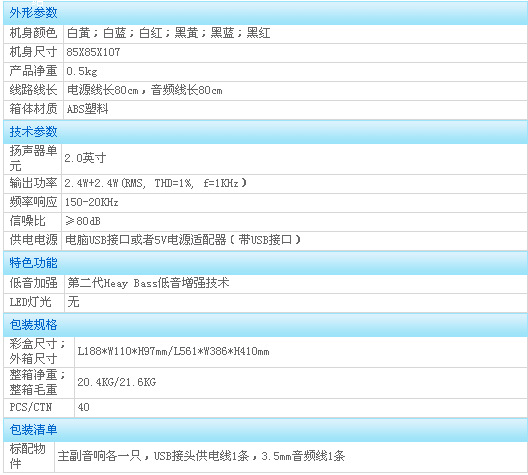Viewport: 528px width, 475px height.
Task: Select the 频率响应 label
Action: pos(33,202)
